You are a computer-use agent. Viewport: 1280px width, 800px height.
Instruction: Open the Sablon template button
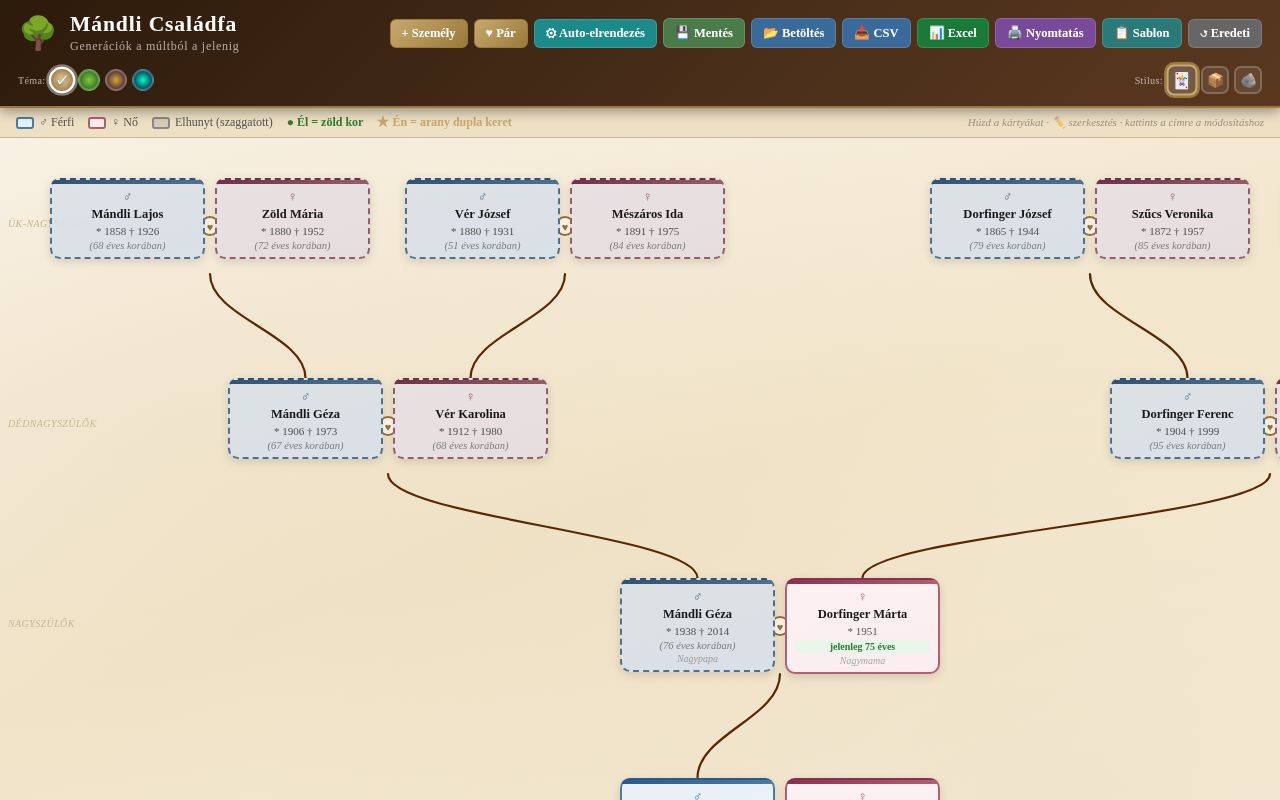pos(1142,33)
